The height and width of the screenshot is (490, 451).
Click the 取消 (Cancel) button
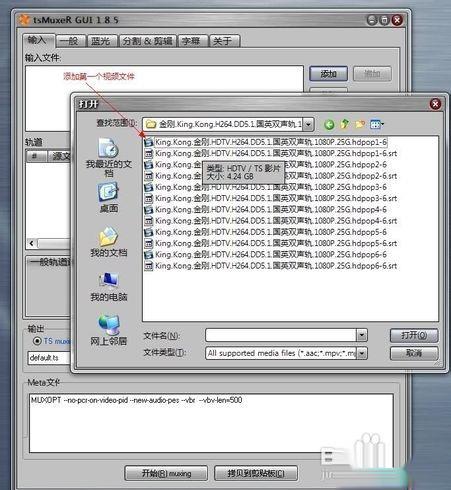click(x=414, y=353)
